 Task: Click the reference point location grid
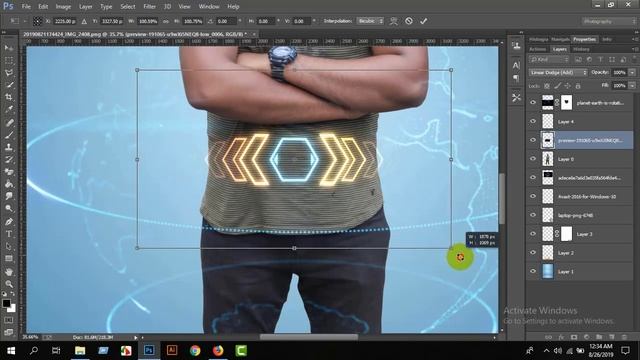click(38, 21)
